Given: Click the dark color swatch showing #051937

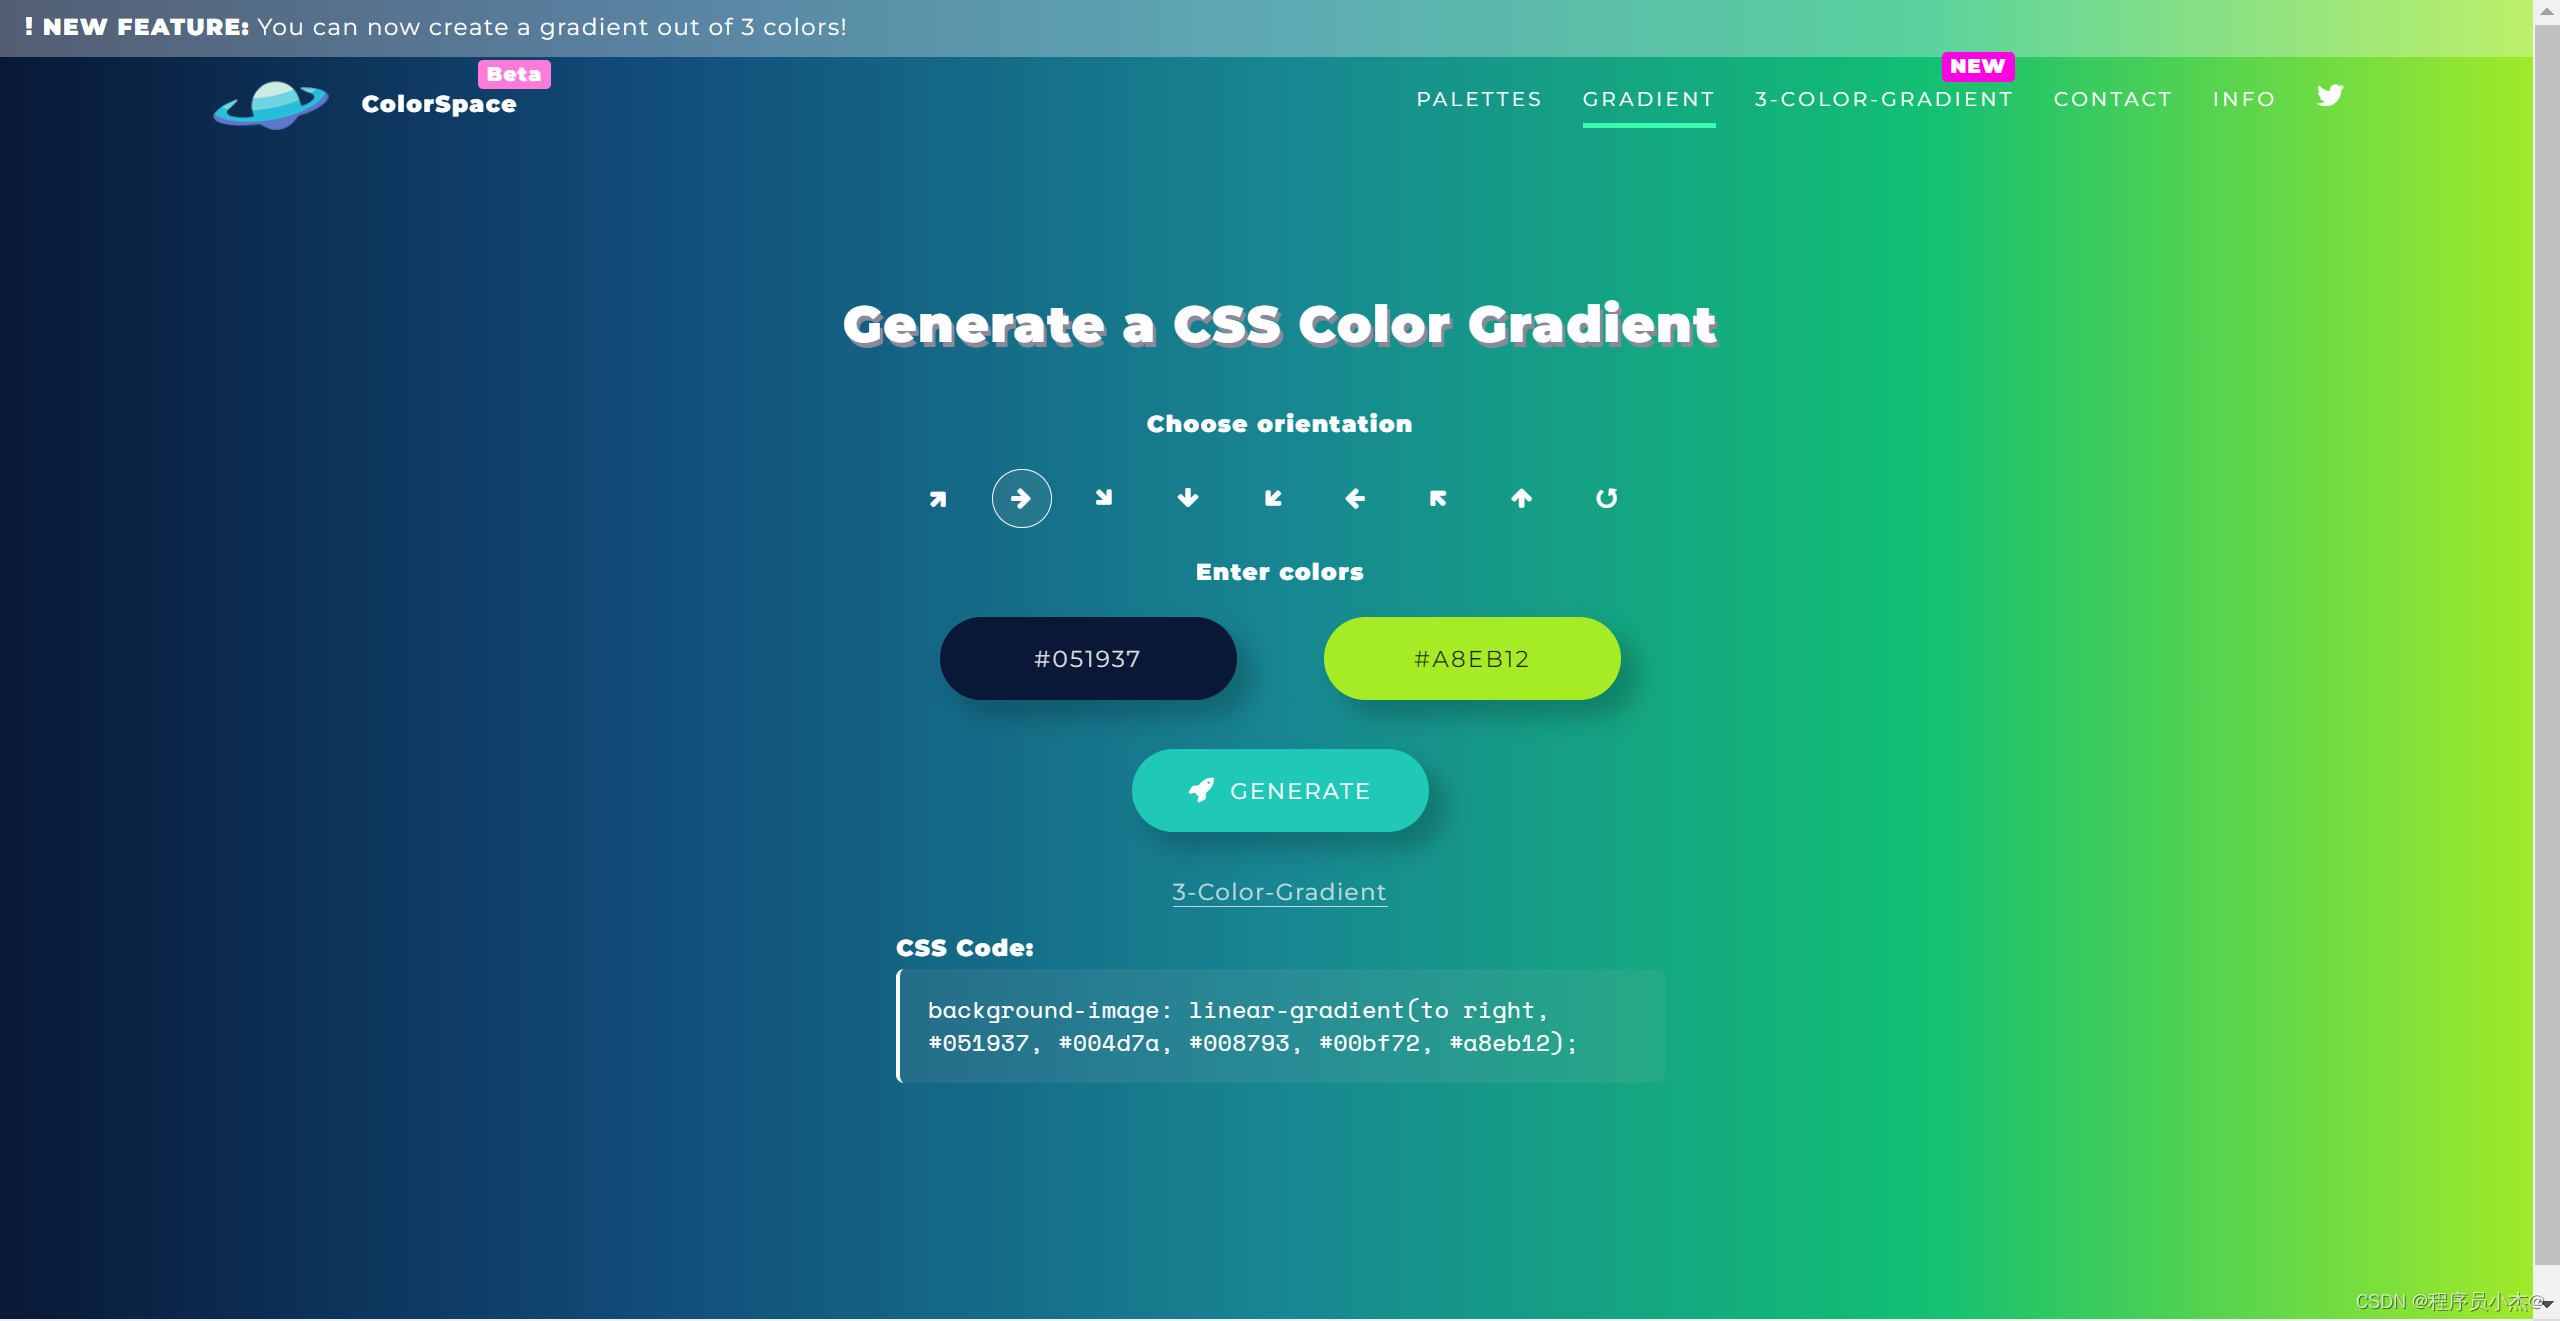Looking at the screenshot, I should tap(1085, 657).
